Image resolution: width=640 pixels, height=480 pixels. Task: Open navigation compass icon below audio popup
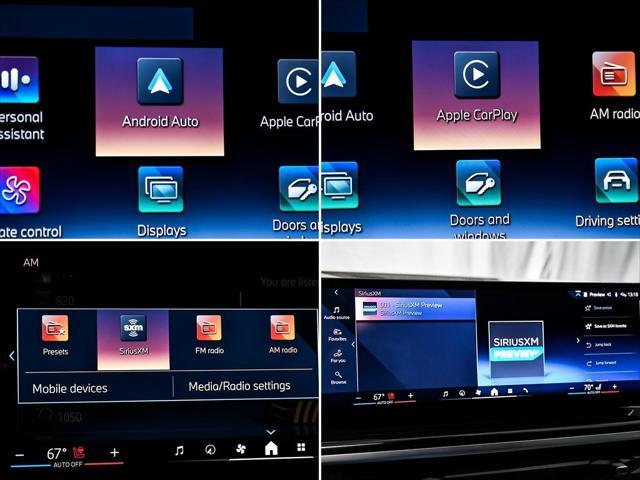tap(210, 450)
